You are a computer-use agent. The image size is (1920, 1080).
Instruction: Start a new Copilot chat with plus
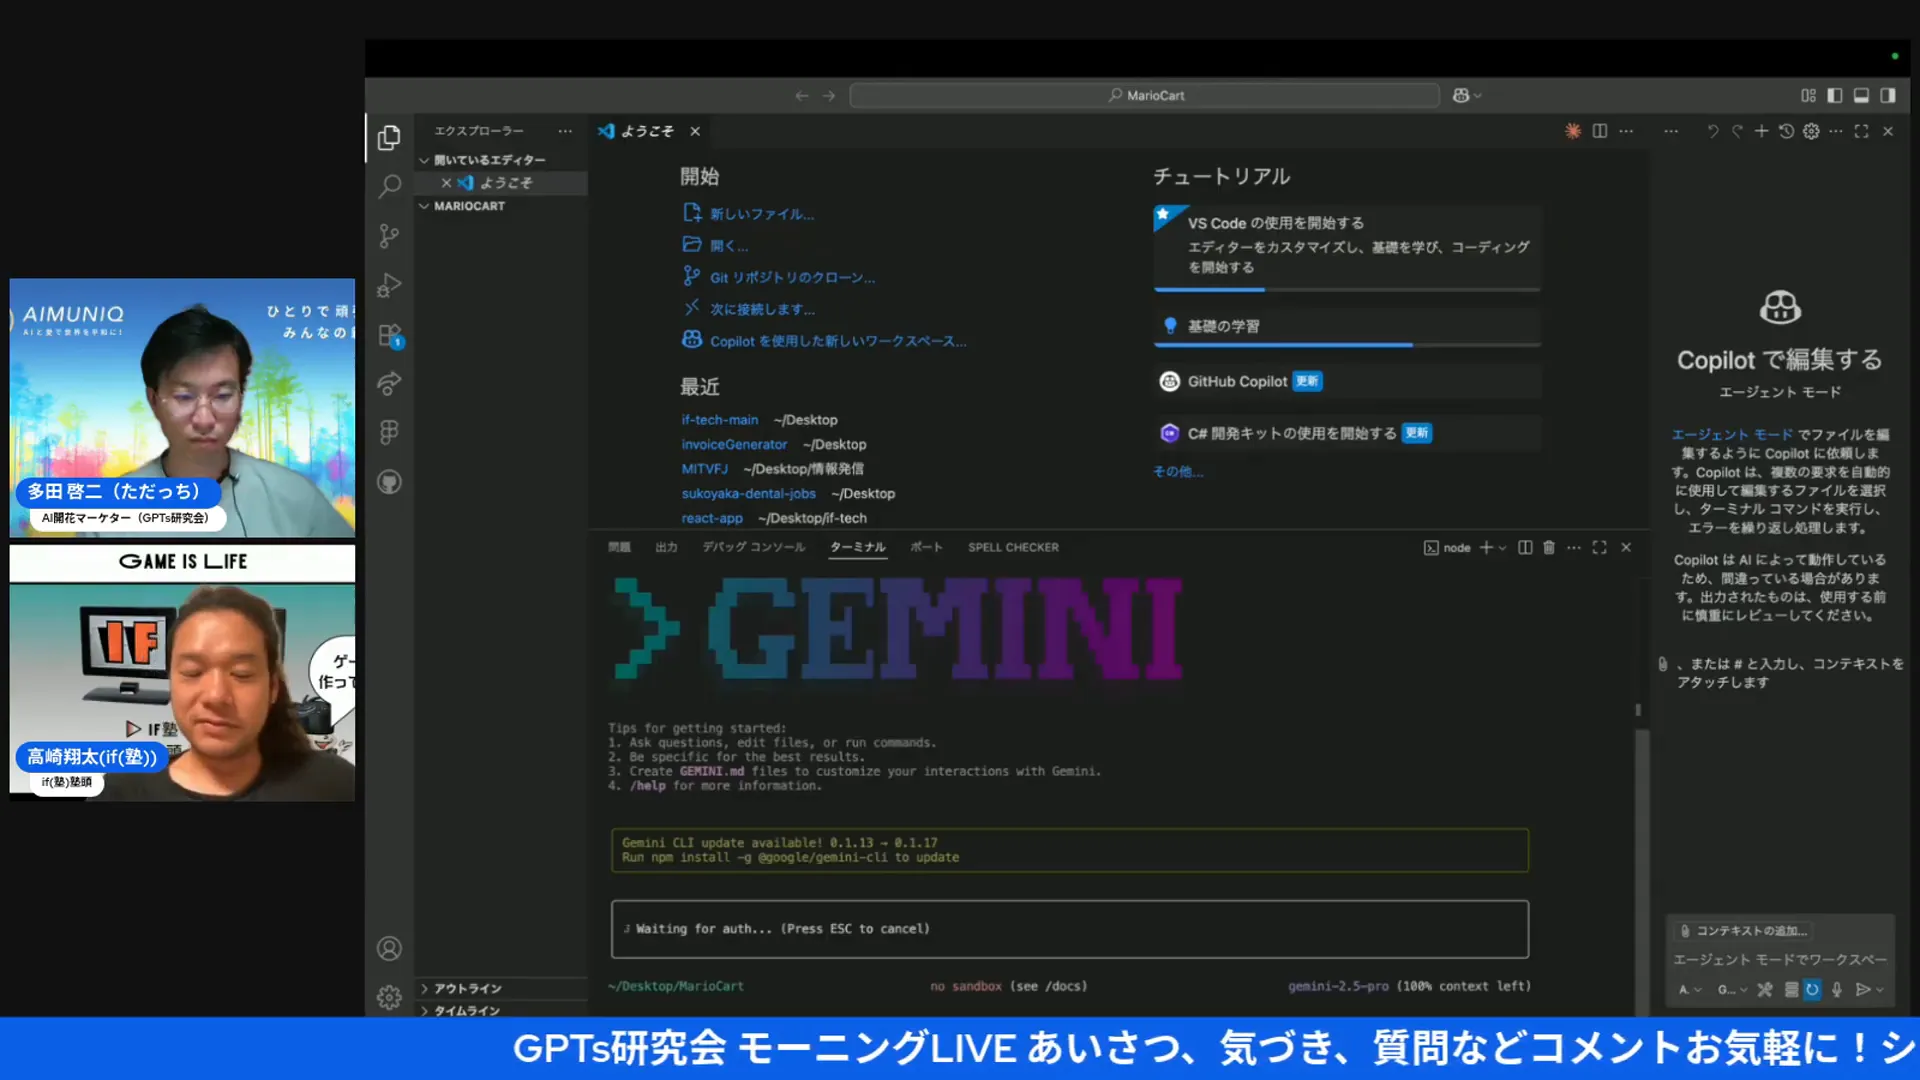point(1761,131)
